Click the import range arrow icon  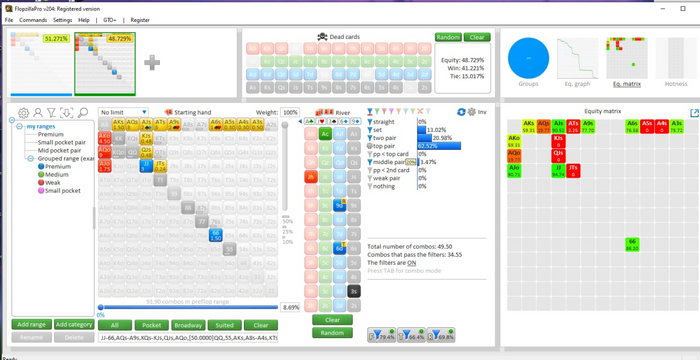click(x=67, y=113)
